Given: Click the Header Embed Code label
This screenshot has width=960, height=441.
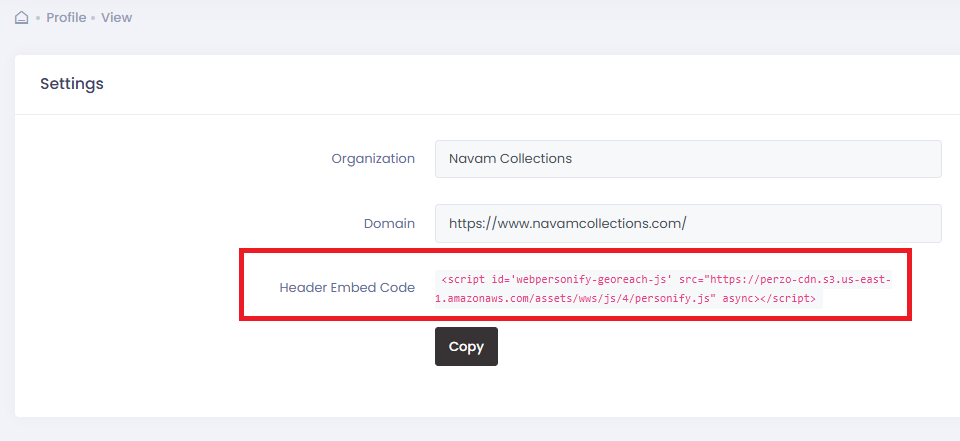Looking at the screenshot, I should pyautogui.click(x=347, y=288).
